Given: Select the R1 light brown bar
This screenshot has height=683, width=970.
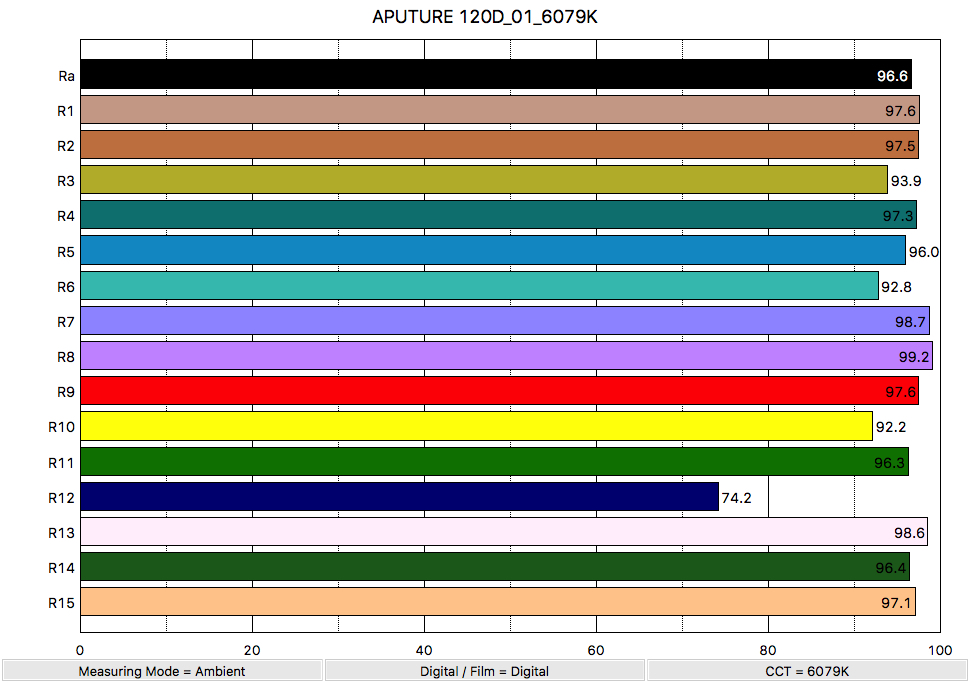Looking at the screenshot, I should [499, 110].
